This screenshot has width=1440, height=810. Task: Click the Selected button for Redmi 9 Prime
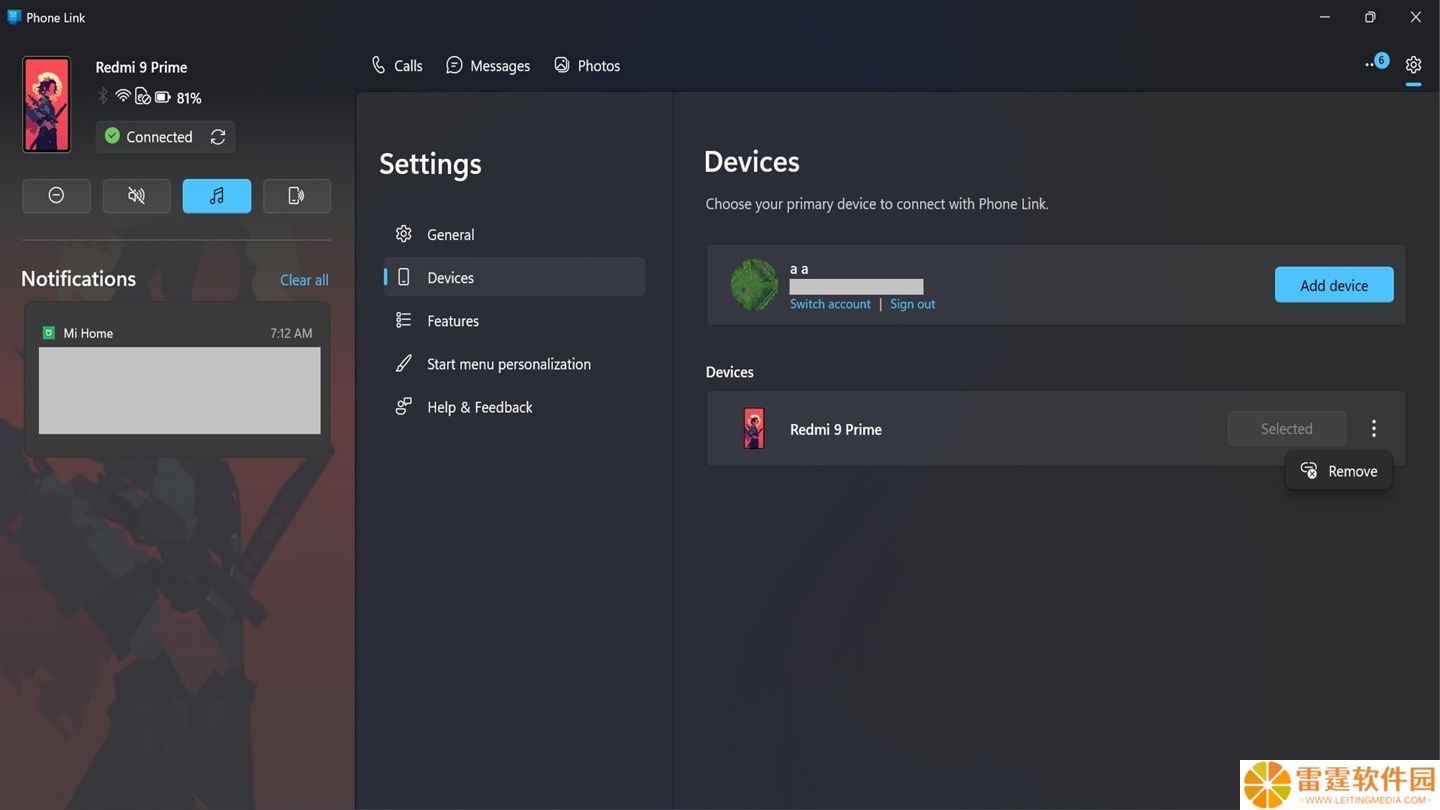1286,428
